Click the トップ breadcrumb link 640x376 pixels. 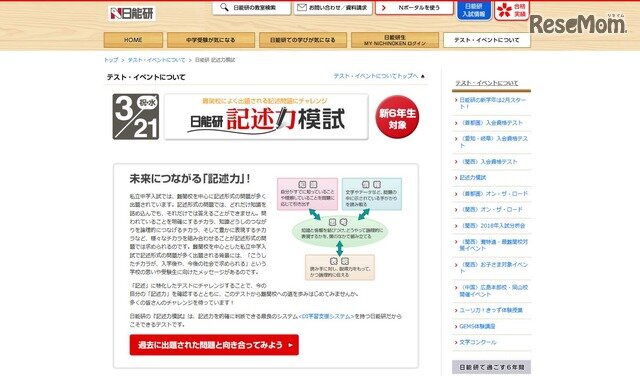tap(111, 60)
